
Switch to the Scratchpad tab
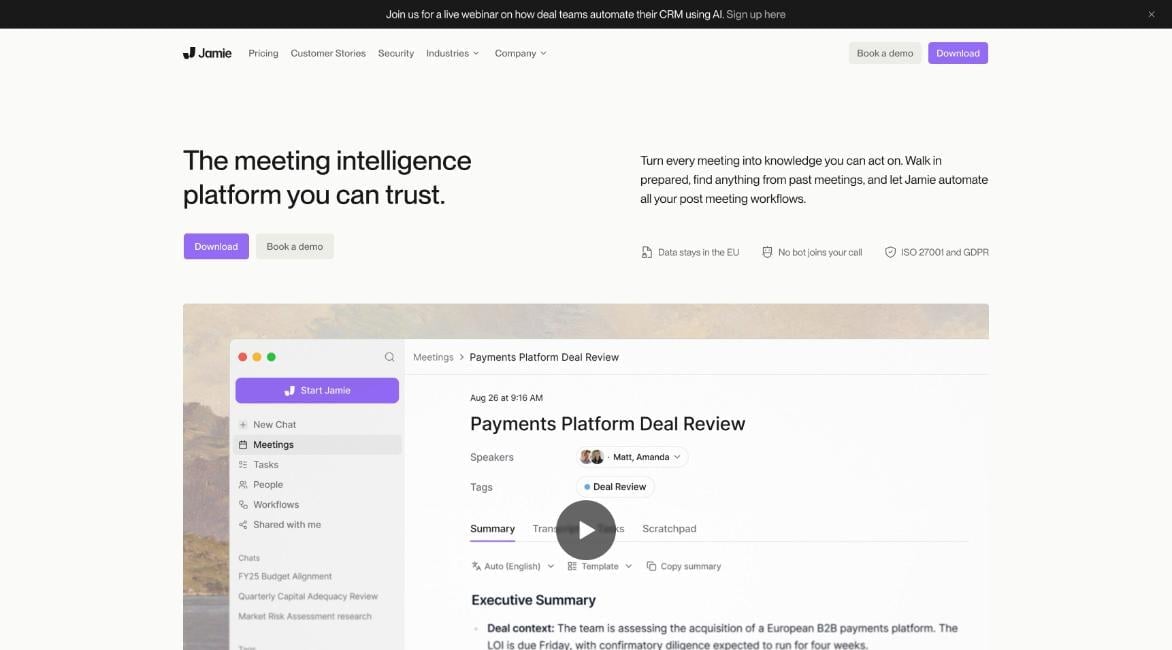(669, 529)
